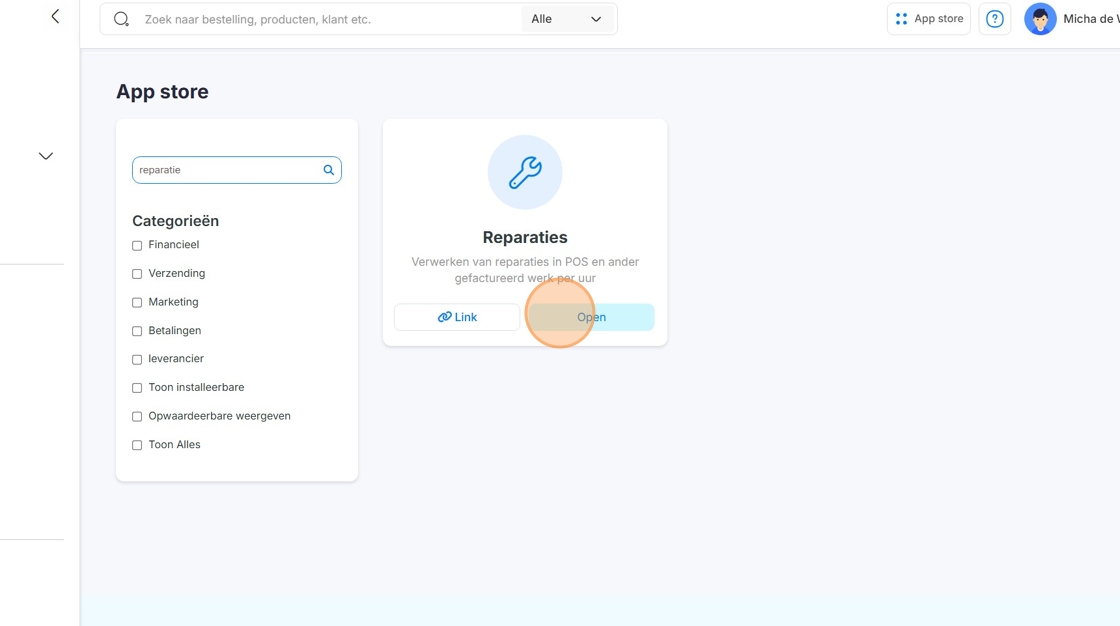Click search icon in the reparatie field
This screenshot has height=626, width=1120.
coord(329,170)
